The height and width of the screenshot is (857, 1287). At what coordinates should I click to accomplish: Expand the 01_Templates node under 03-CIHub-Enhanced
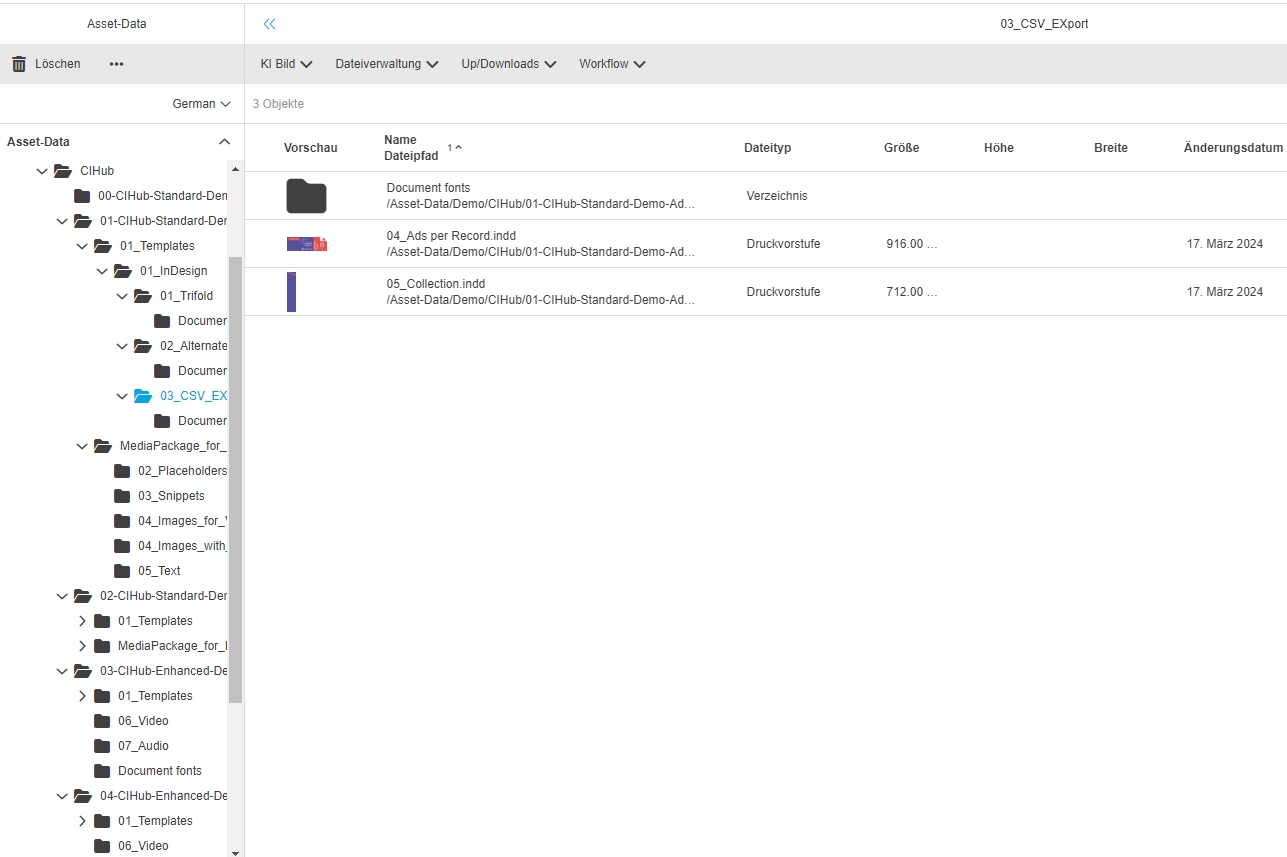pyautogui.click(x=83, y=696)
